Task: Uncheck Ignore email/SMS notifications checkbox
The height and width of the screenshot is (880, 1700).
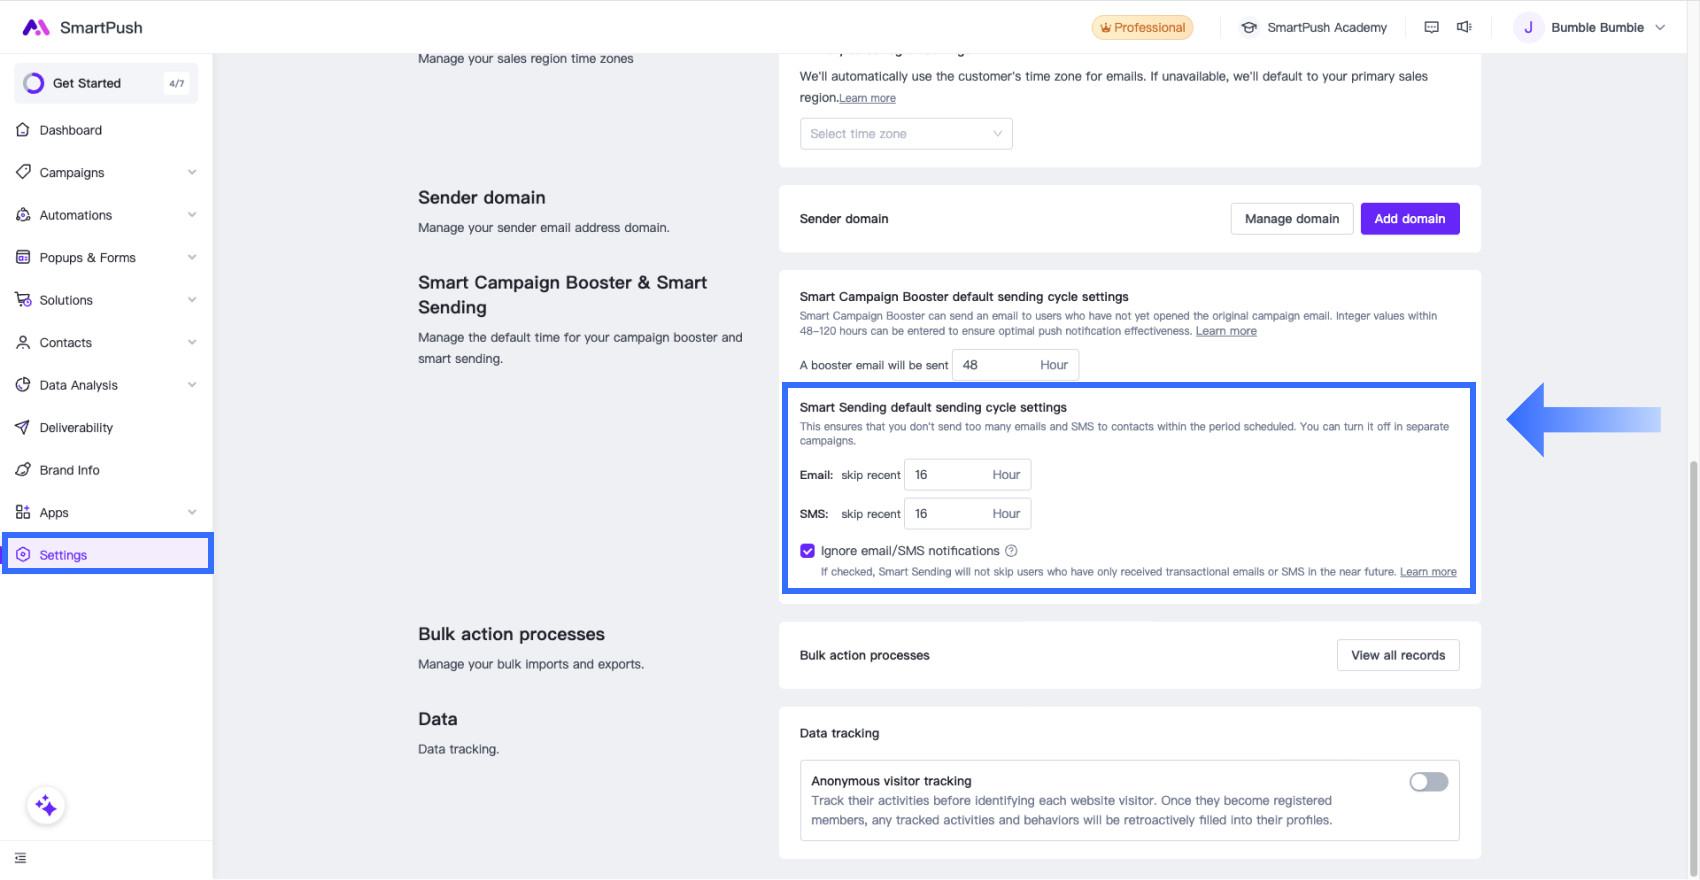Action: [x=807, y=551]
